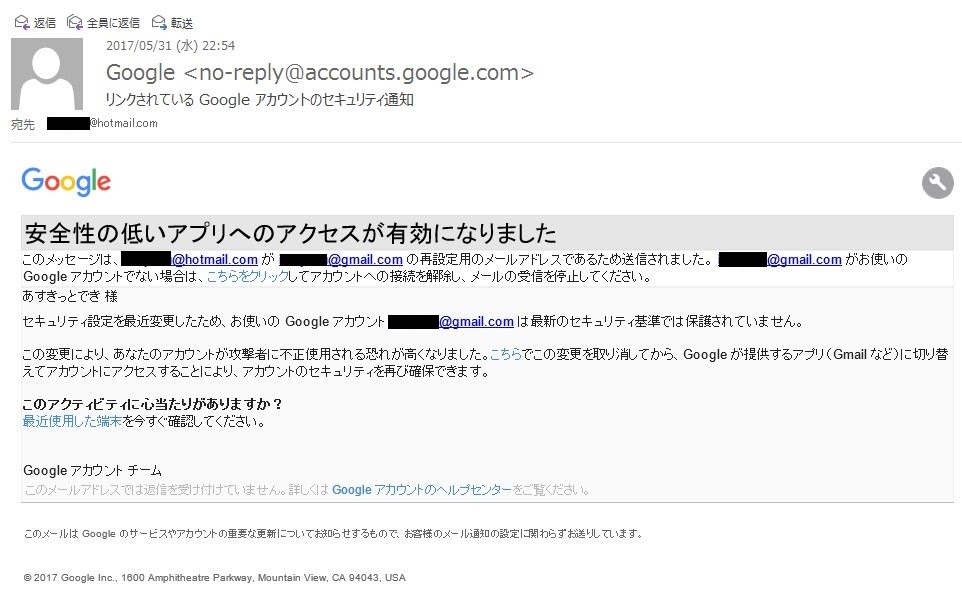The height and width of the screenshot is (590, 962).
Task: Click the email subject line セキュリティ通知
Action: [x=260, y=100]
